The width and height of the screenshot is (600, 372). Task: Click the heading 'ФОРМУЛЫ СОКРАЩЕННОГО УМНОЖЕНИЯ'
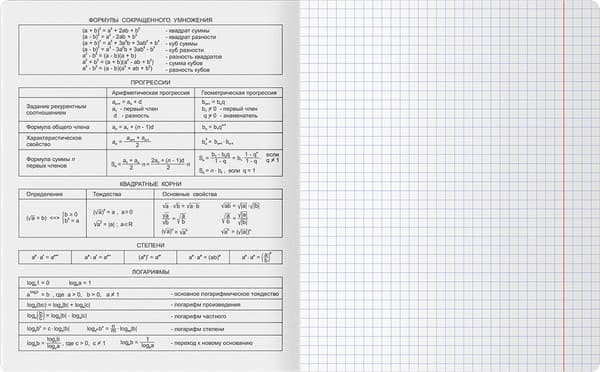[x=150, y=20]
